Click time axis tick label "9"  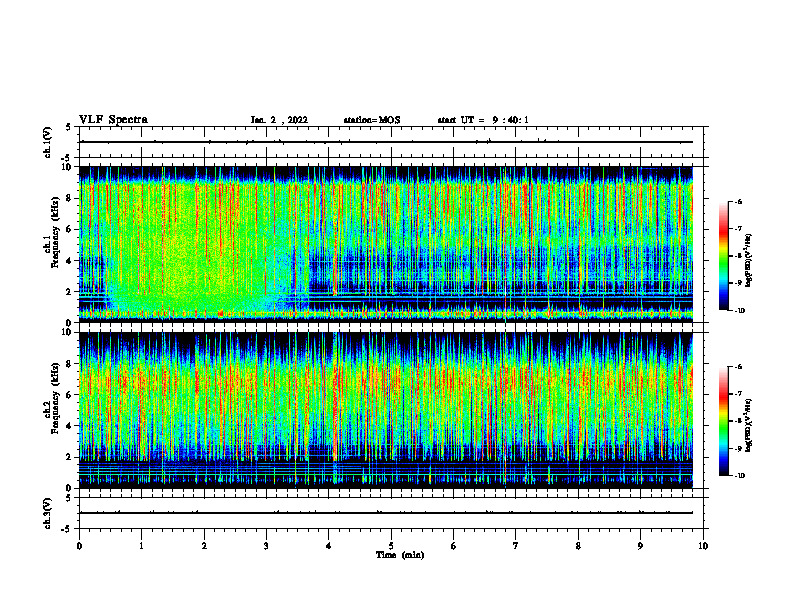[x=640, y=546]
